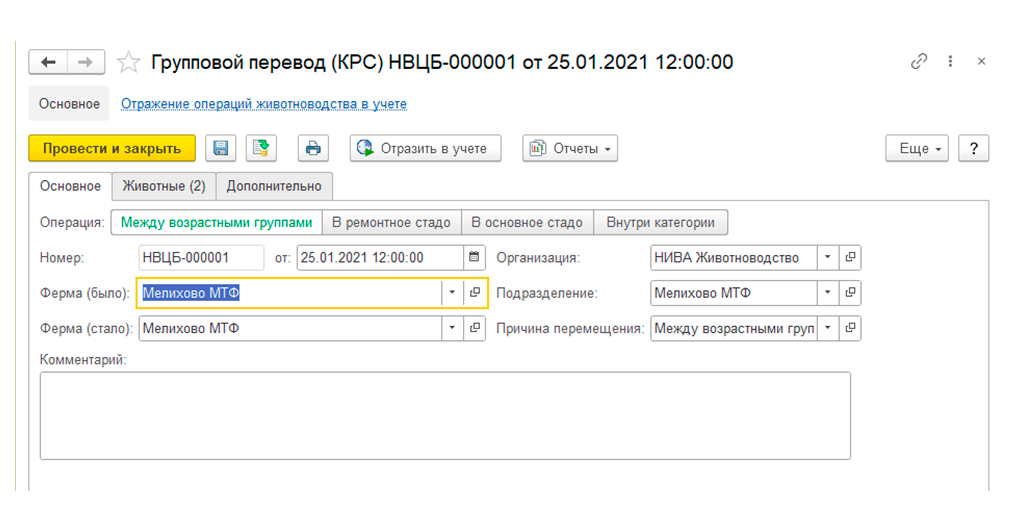
Task: Open the Подразделение item form icon
Action: (x=850, y=292)
